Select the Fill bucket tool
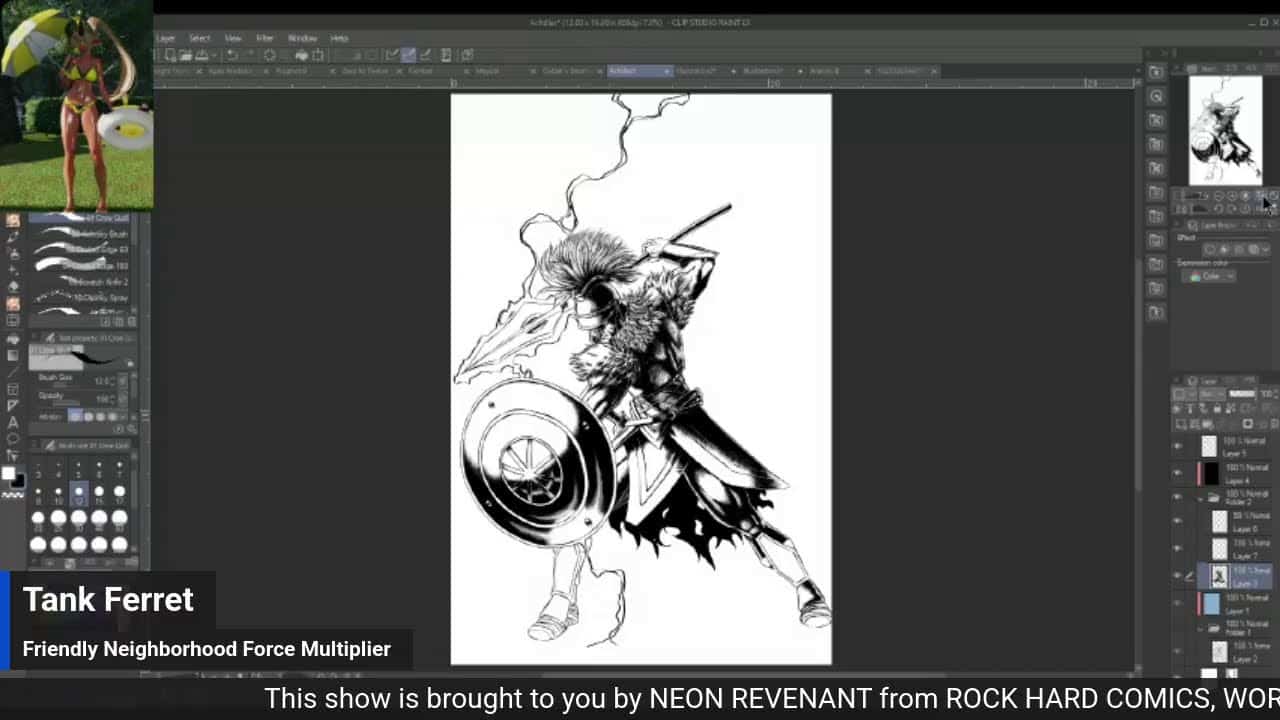The width and height of the screenshot is (1280, 720). coord(13,338)
